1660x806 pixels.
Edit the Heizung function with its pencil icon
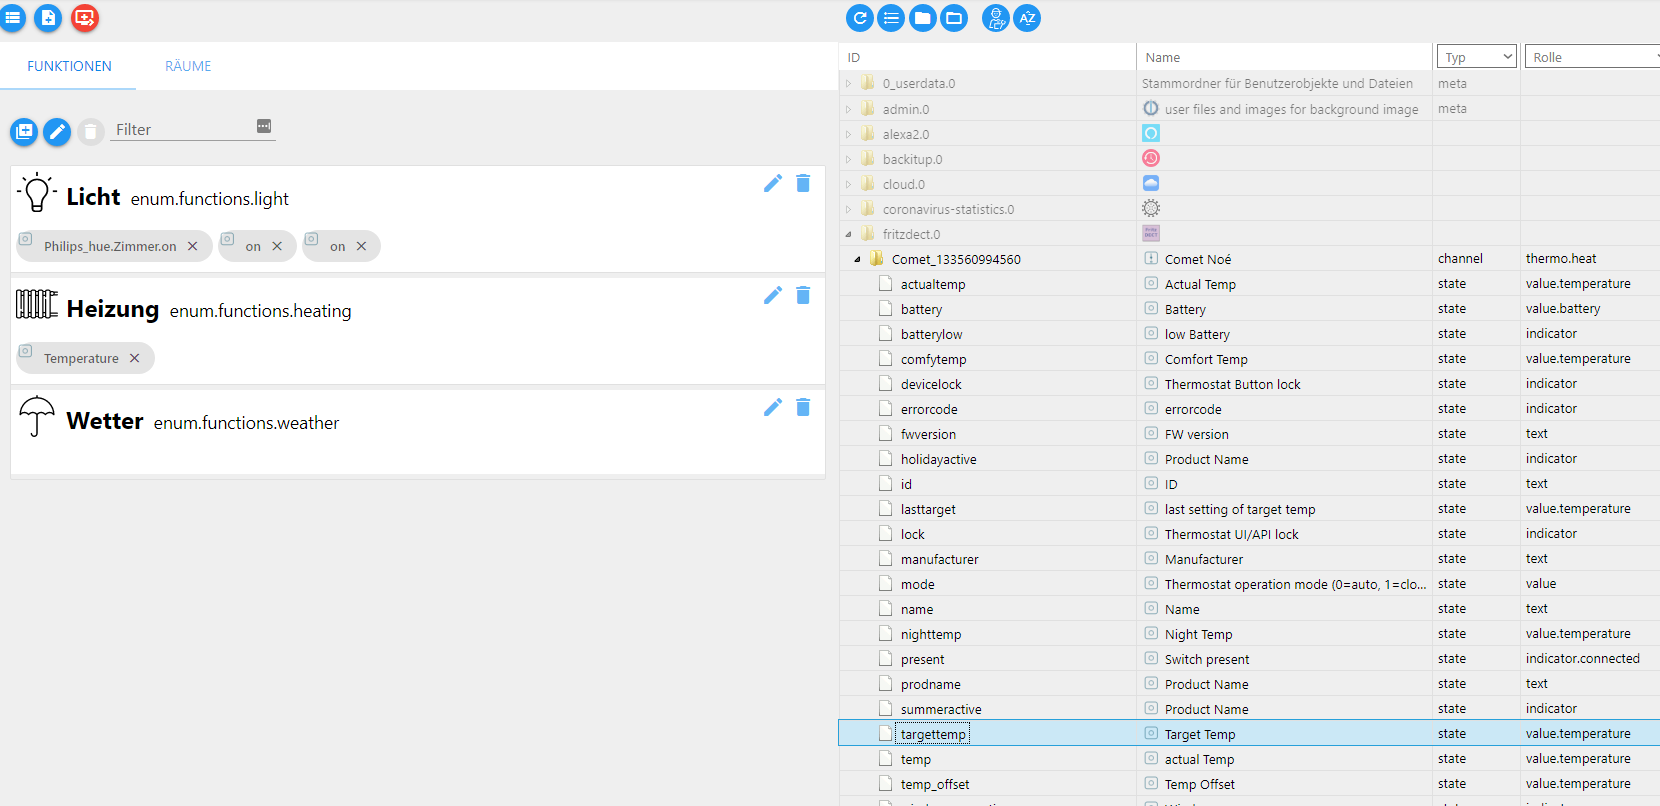772,295
